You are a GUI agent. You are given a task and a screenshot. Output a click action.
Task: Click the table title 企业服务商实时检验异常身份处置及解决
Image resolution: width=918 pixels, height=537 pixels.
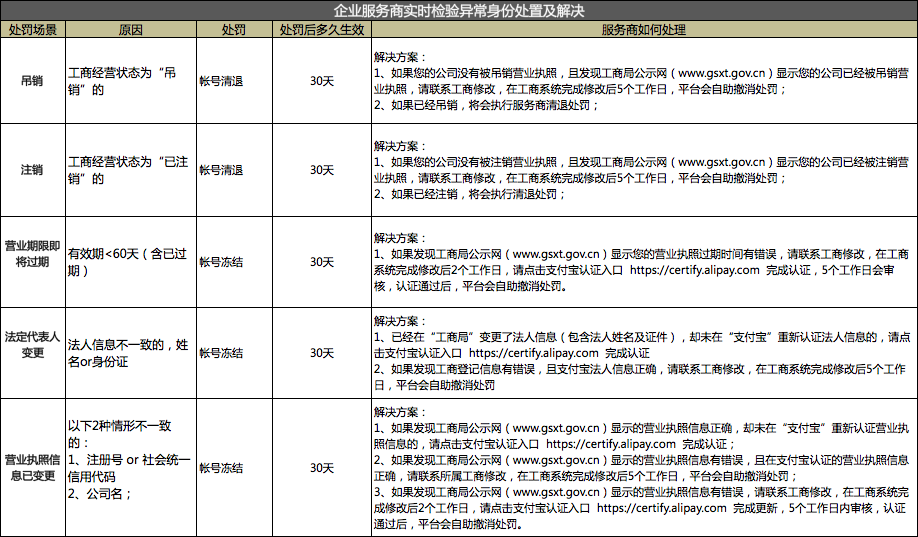[x=459, y=11]
